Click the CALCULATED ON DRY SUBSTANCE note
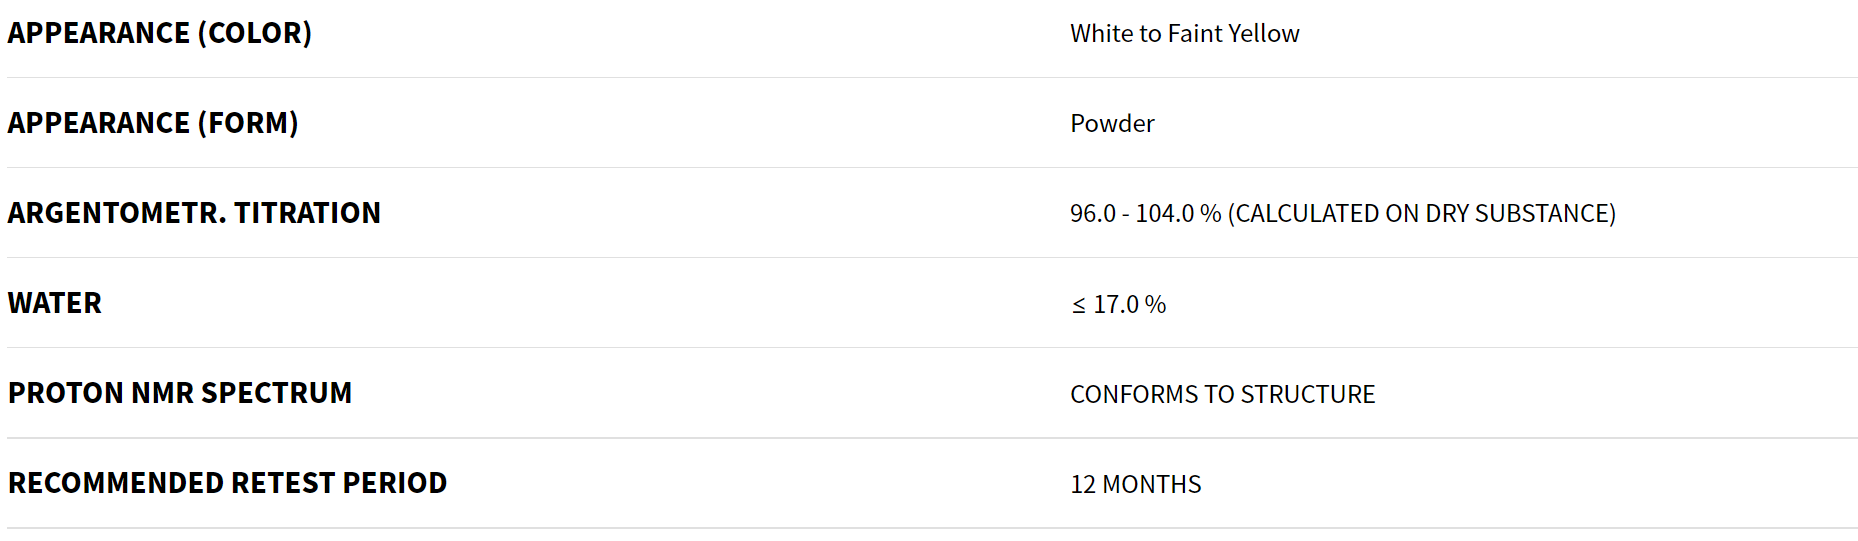The image size is (1858, 541). [x=1422, y=214]
